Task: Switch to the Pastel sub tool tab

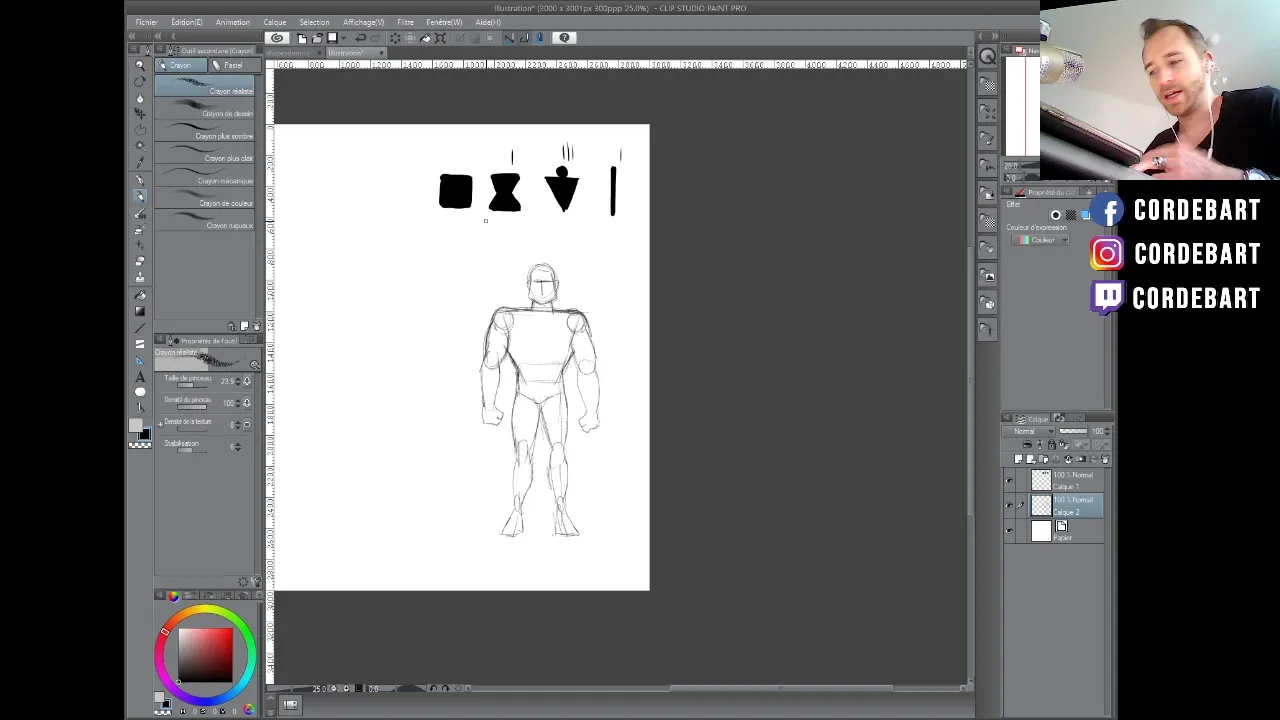Action: (233, 66)
